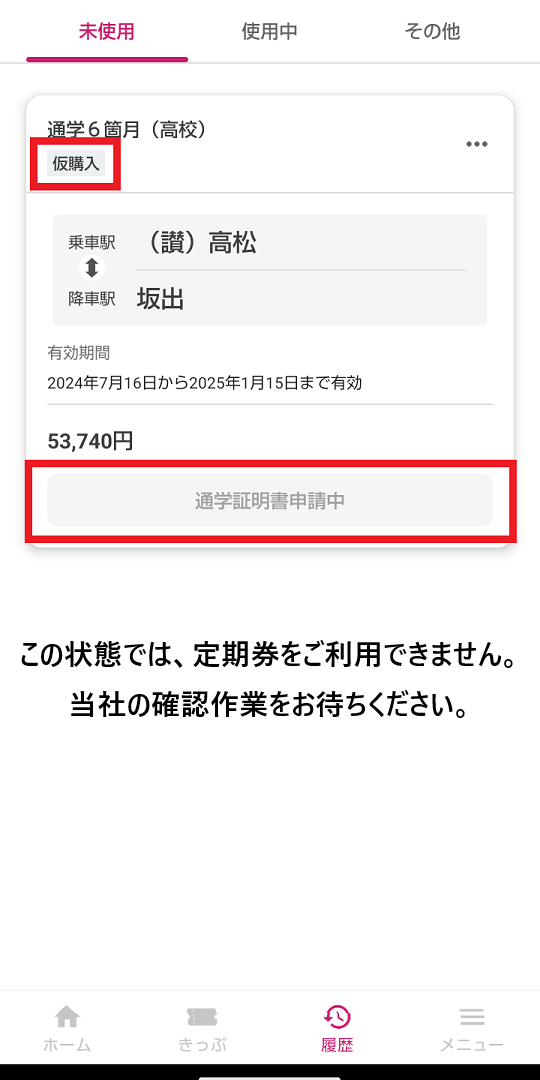Switch to the 未使用 tab
The image size is (540, 1080).
click(107, 32)
